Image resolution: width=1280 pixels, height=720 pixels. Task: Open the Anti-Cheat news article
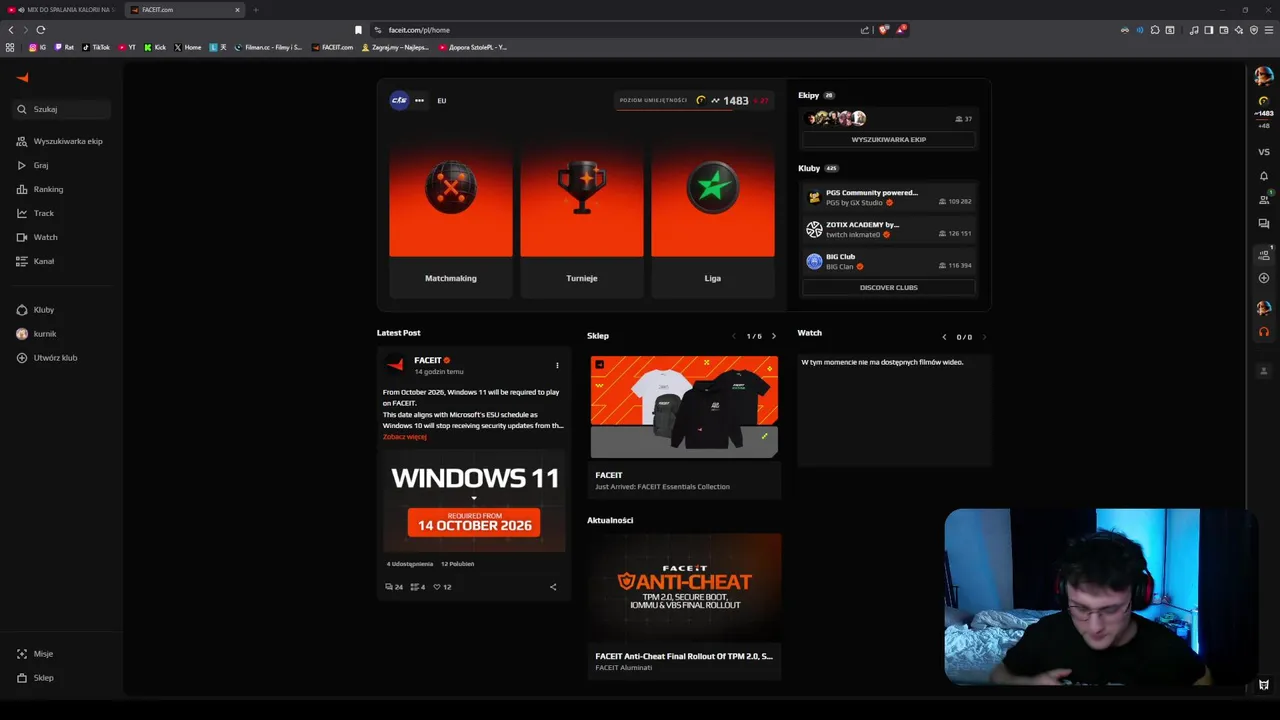pyautogui.click(x=684, y=606)
